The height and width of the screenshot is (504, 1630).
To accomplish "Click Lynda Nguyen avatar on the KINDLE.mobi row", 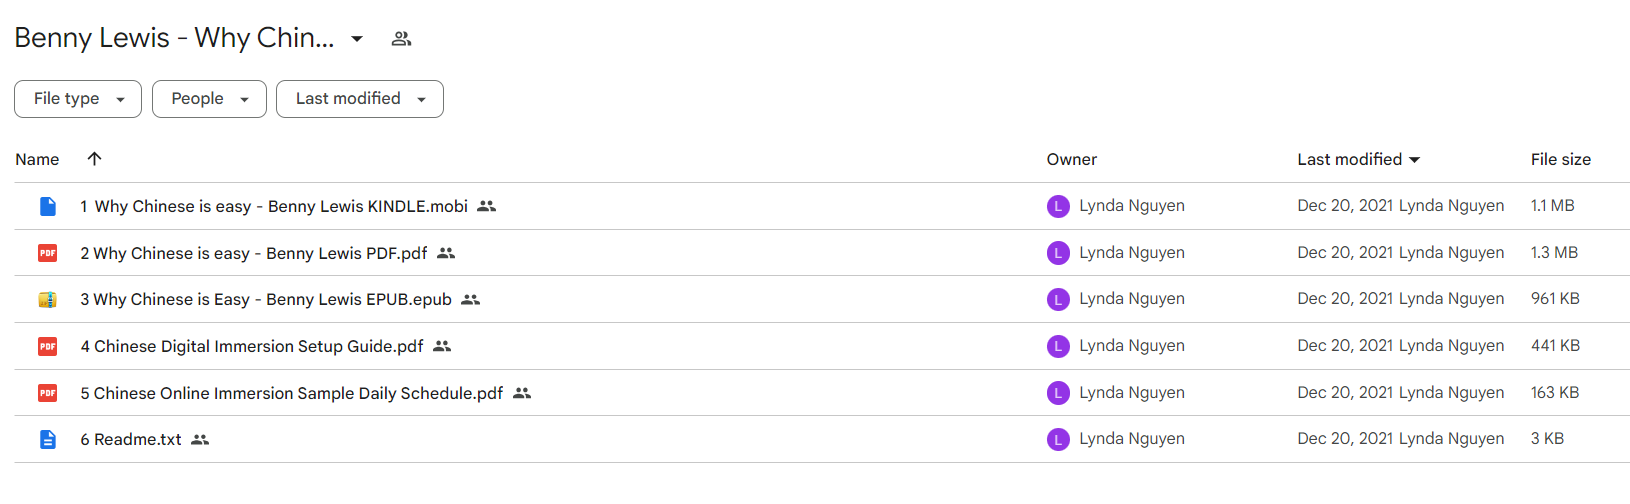I will tap(1058, 206).
